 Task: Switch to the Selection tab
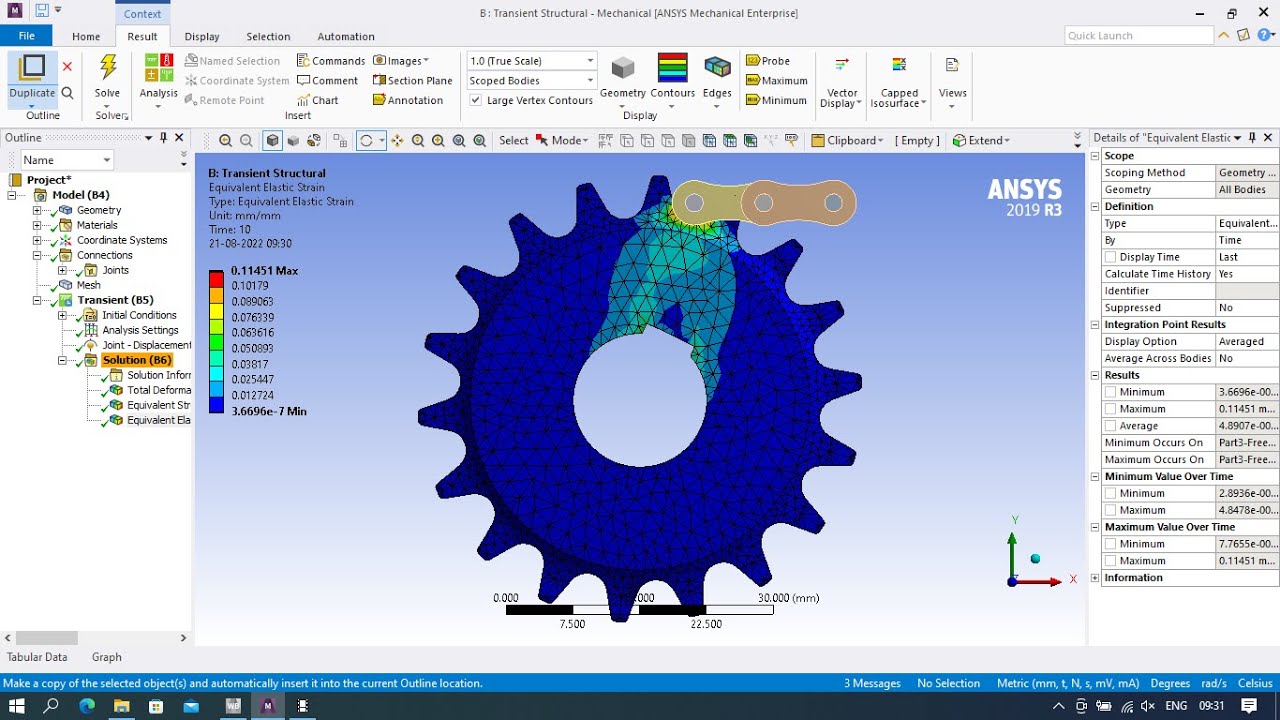click(x=268, y=36)
